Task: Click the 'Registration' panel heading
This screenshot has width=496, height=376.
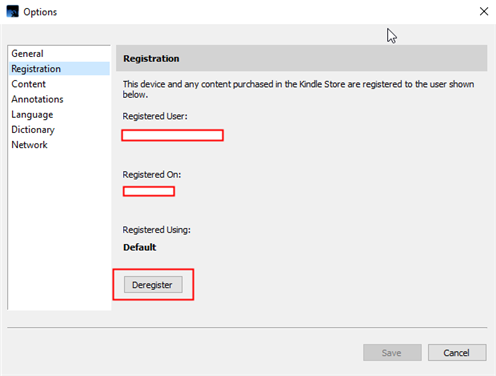Action: pyautogui.click(x=151, y=59)
